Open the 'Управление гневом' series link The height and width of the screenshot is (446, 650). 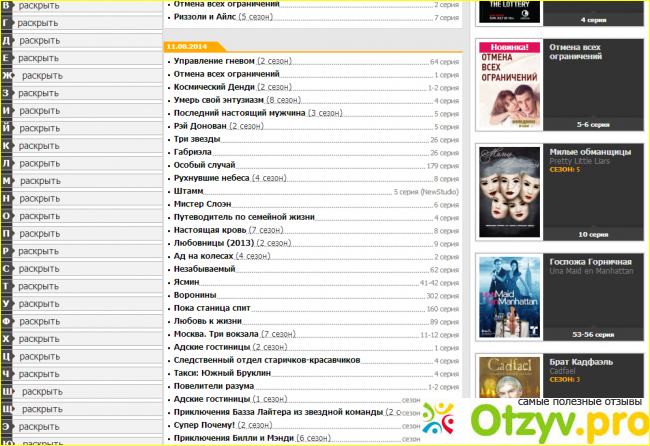pyautogui.click(x=213, y=62)
